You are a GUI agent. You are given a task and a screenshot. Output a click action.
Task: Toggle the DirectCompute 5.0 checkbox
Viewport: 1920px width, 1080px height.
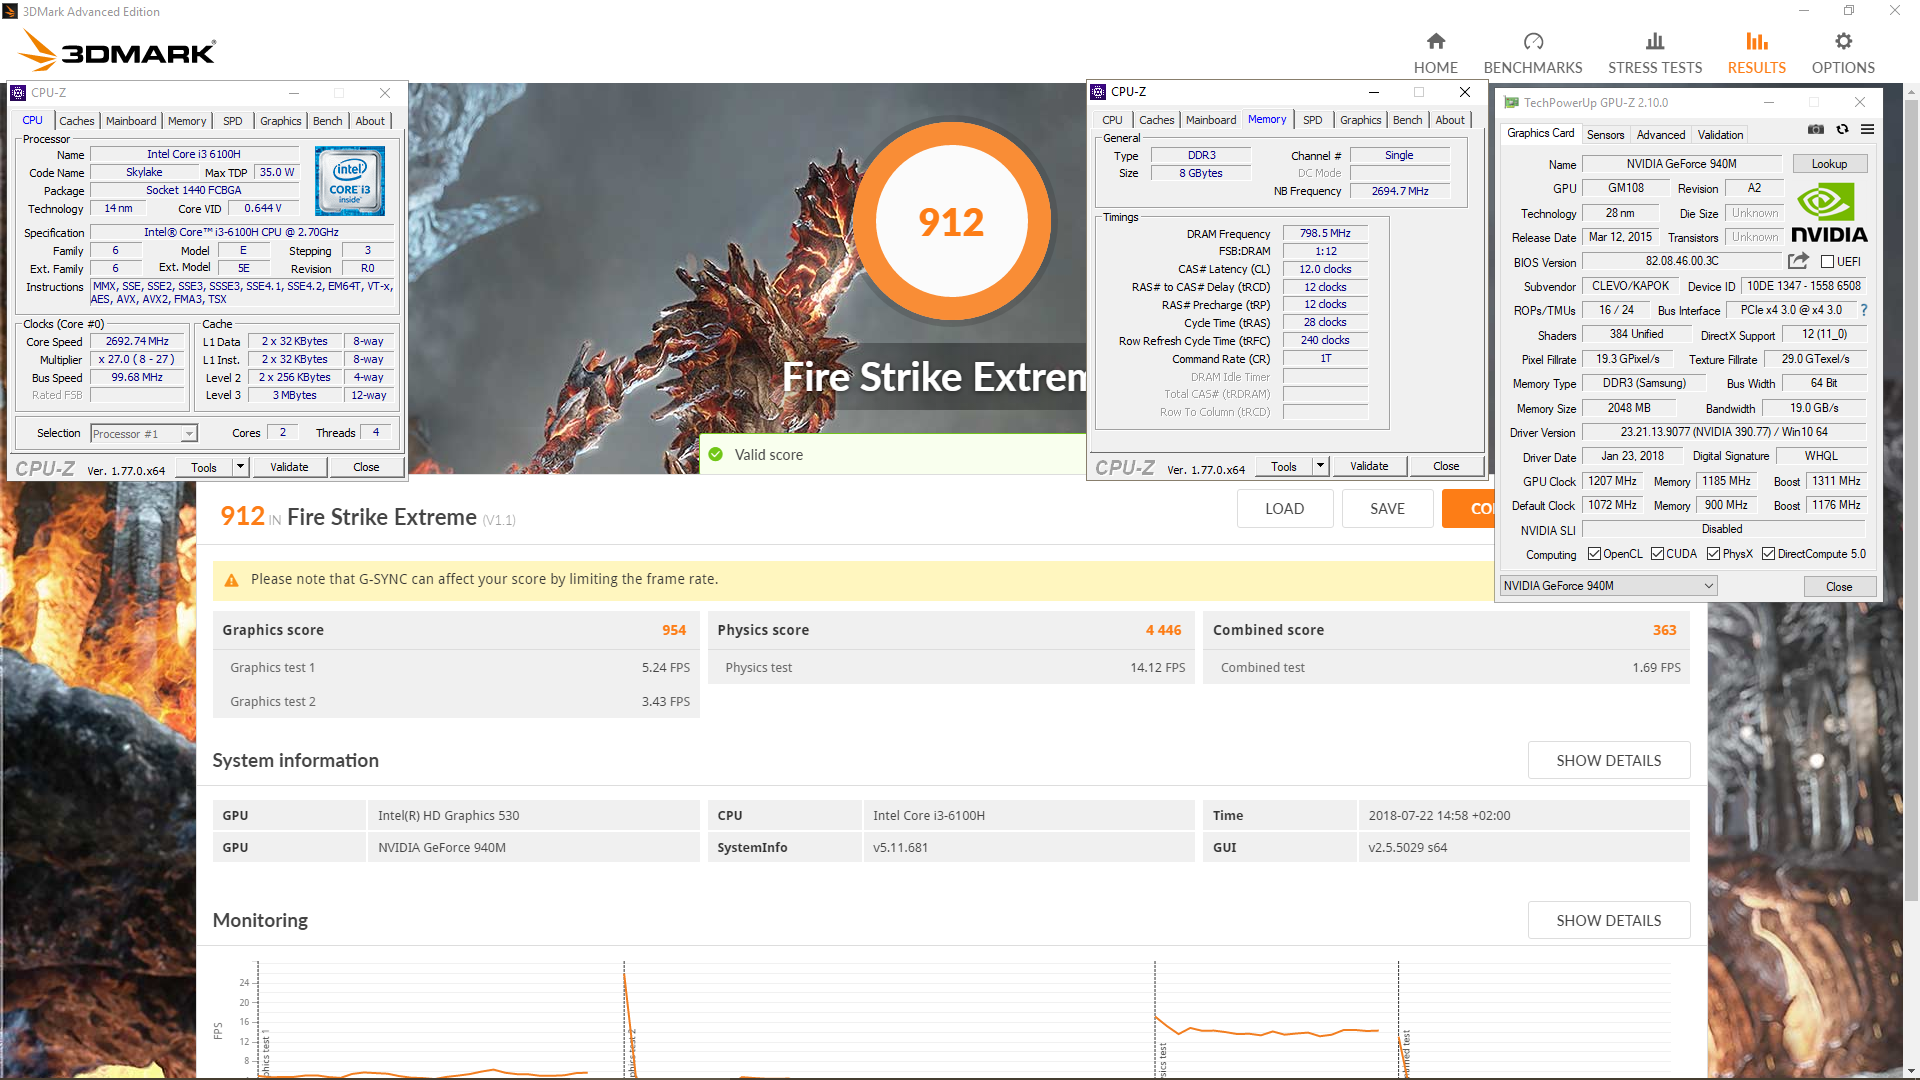[1768, 554]
